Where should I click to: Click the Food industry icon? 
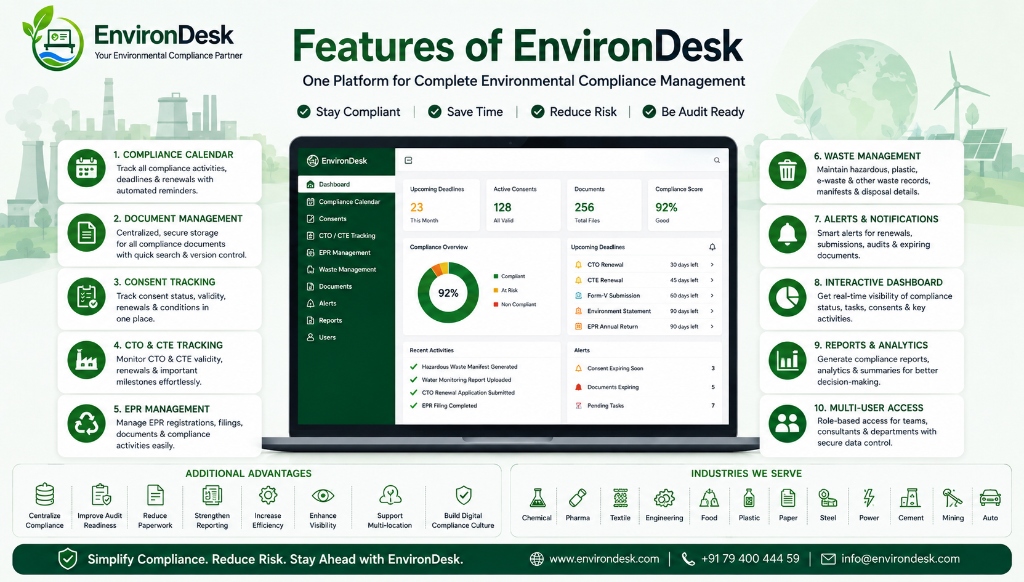click(x=709, y=498)
